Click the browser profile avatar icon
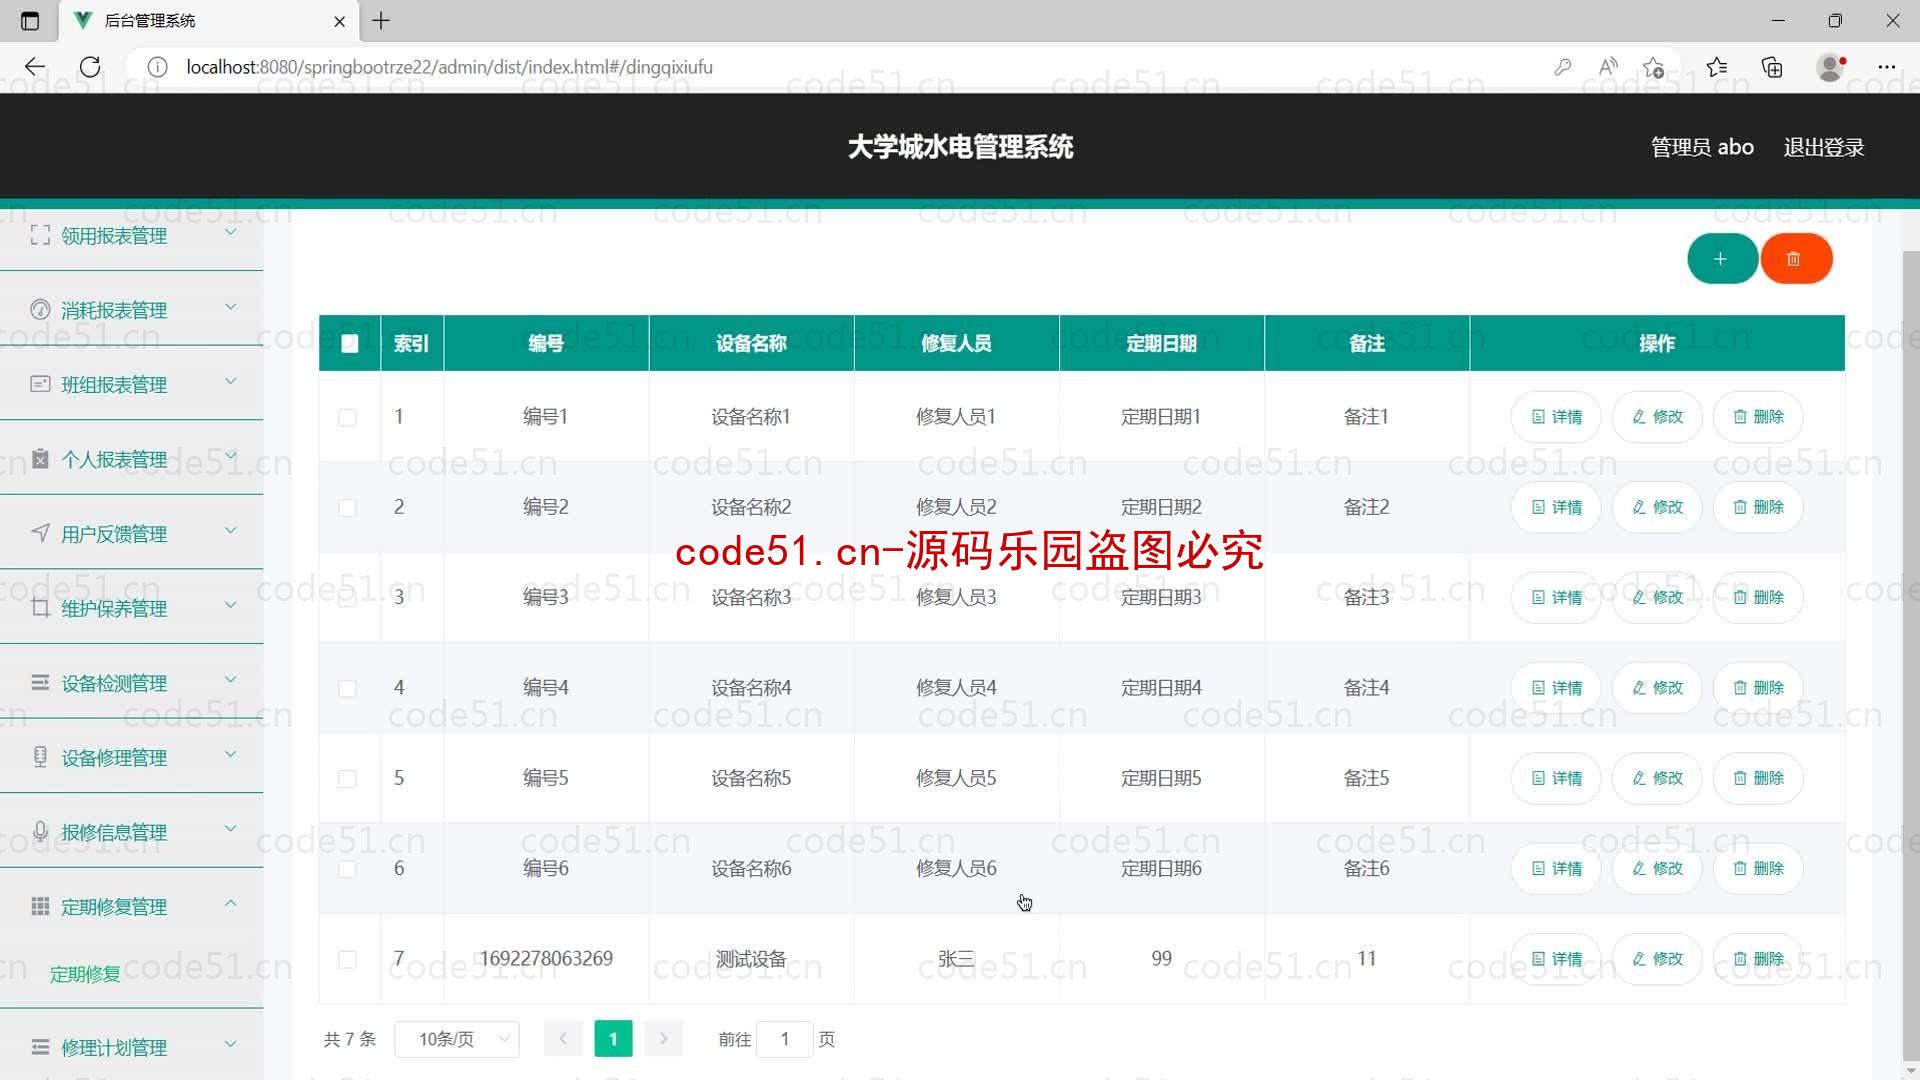Image resolution: width=1920 pixels, height=1080 pixels. (x=1830, y=67)
